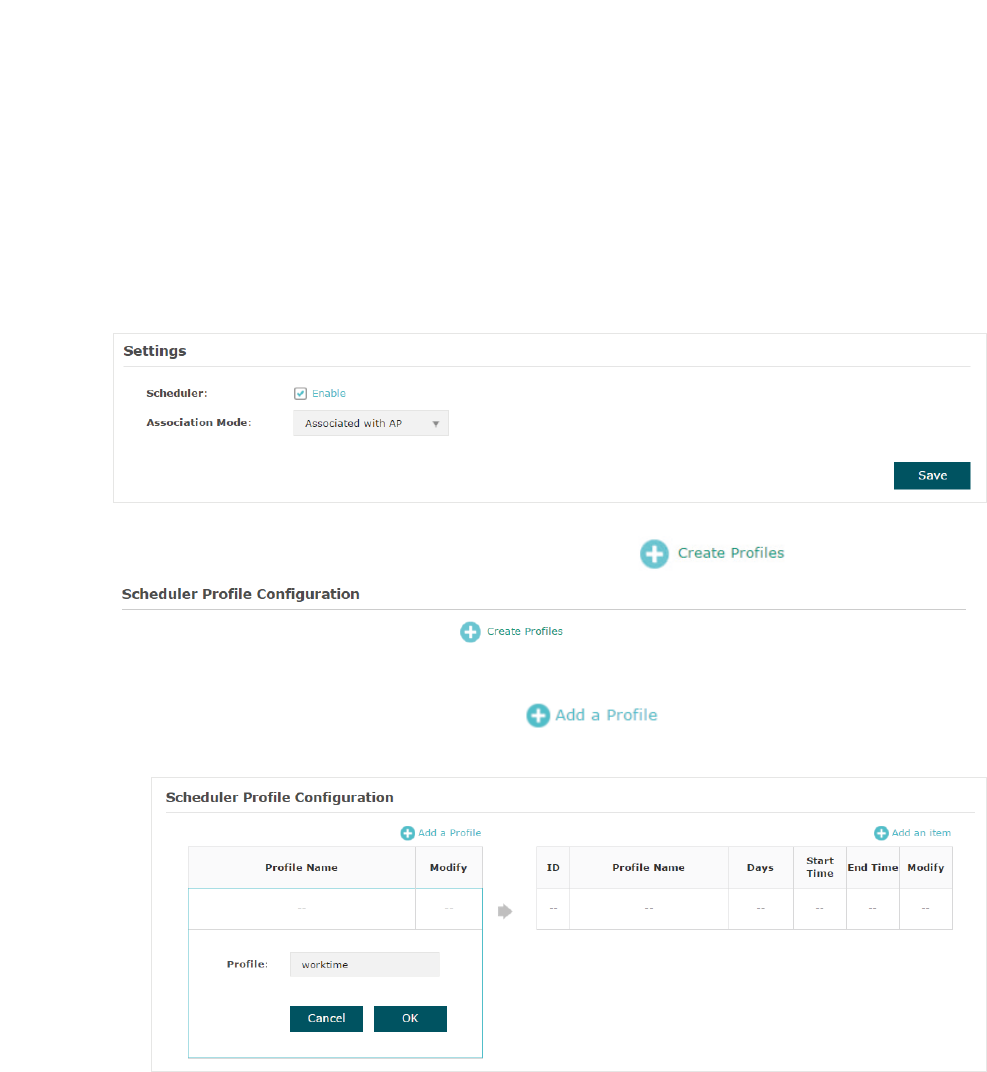Click the gray arrow between the tables
The image size is (987, 1072).
(505, 911)
